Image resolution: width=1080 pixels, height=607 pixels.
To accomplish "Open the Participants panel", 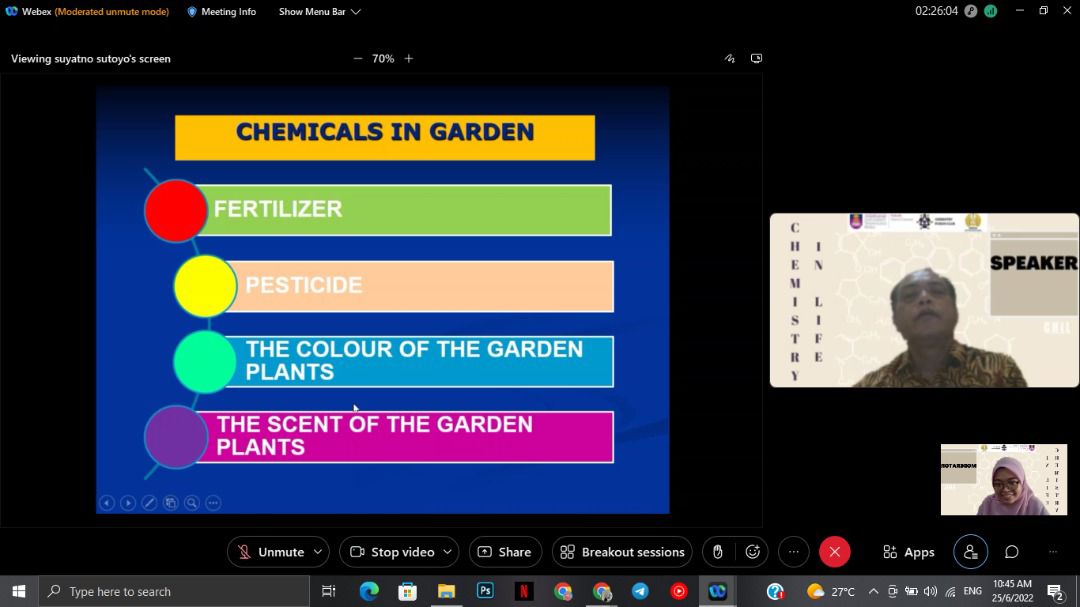I will click(969, 552).
